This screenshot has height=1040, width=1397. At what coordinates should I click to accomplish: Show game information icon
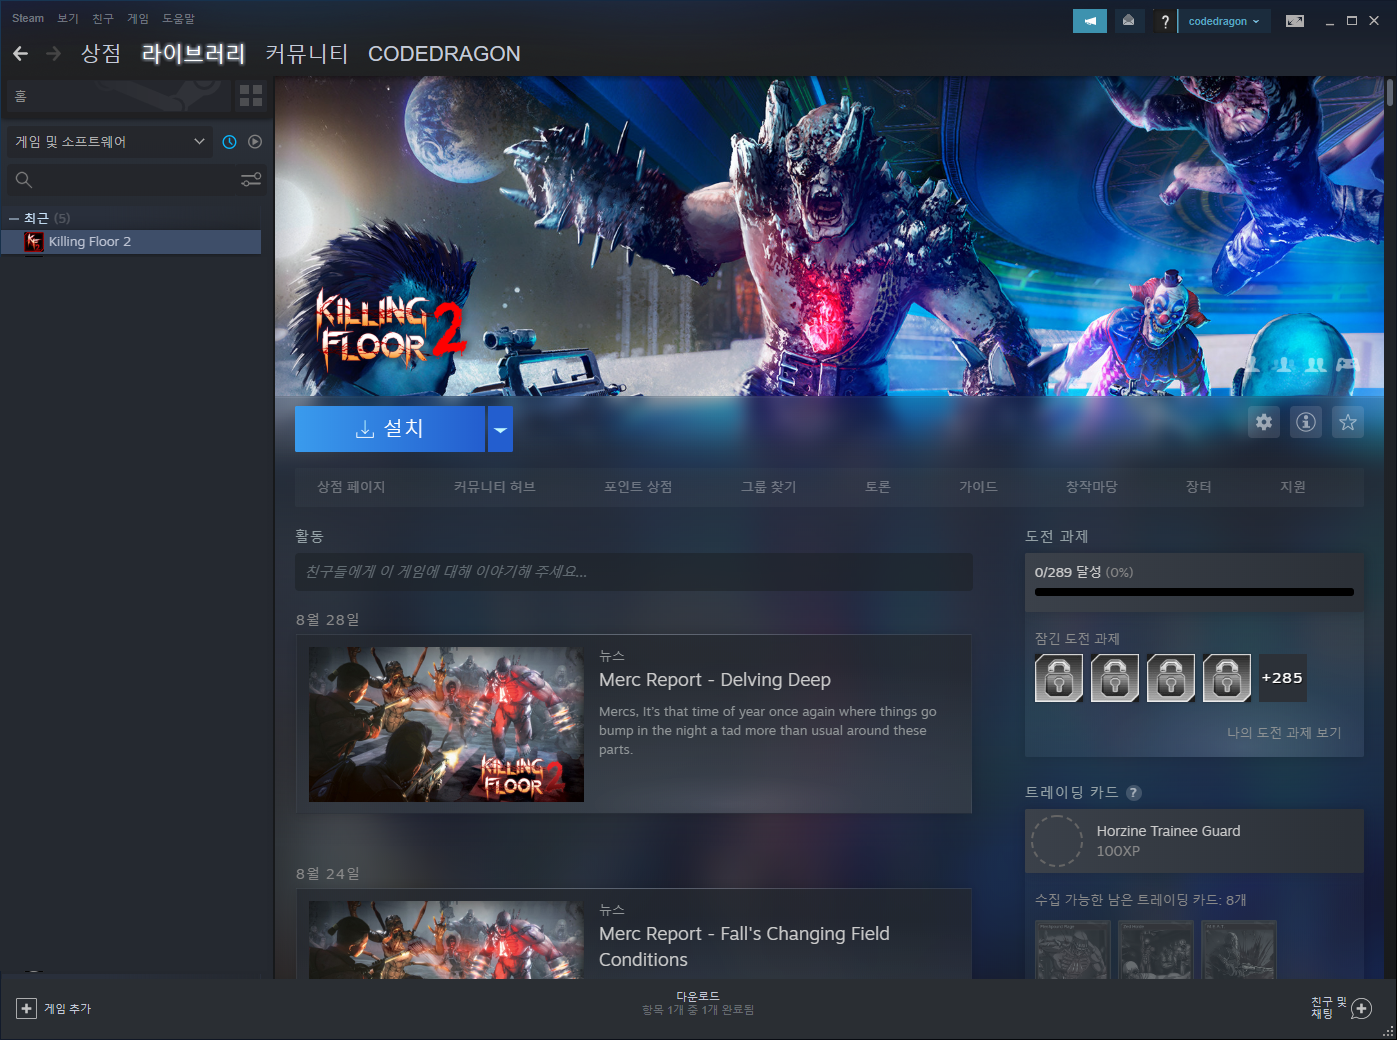(x=1306, y=422)
